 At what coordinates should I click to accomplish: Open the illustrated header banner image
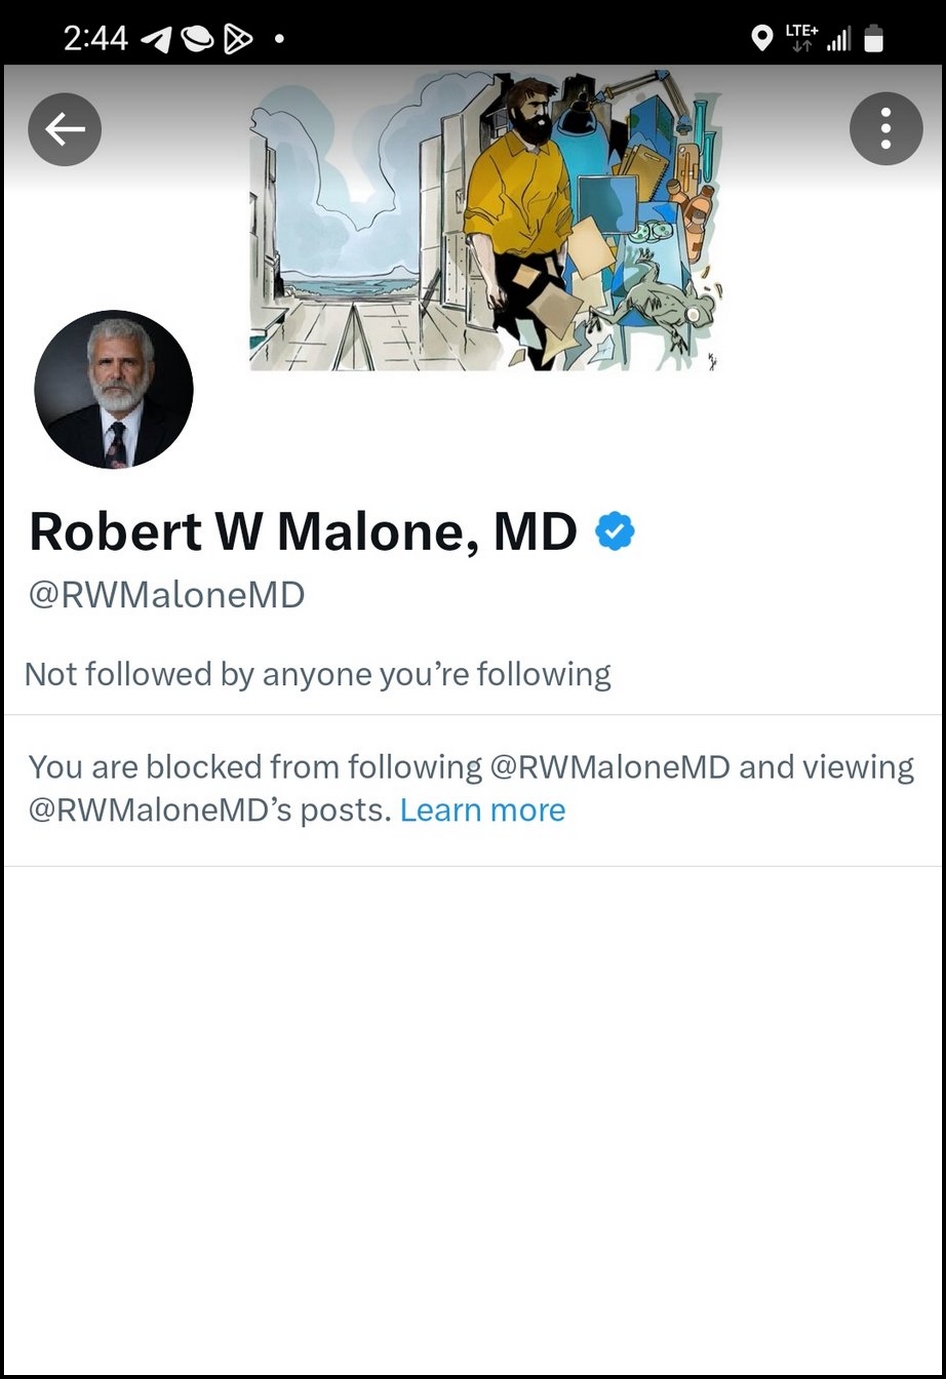pyautogui.click(x=484, y=220)
